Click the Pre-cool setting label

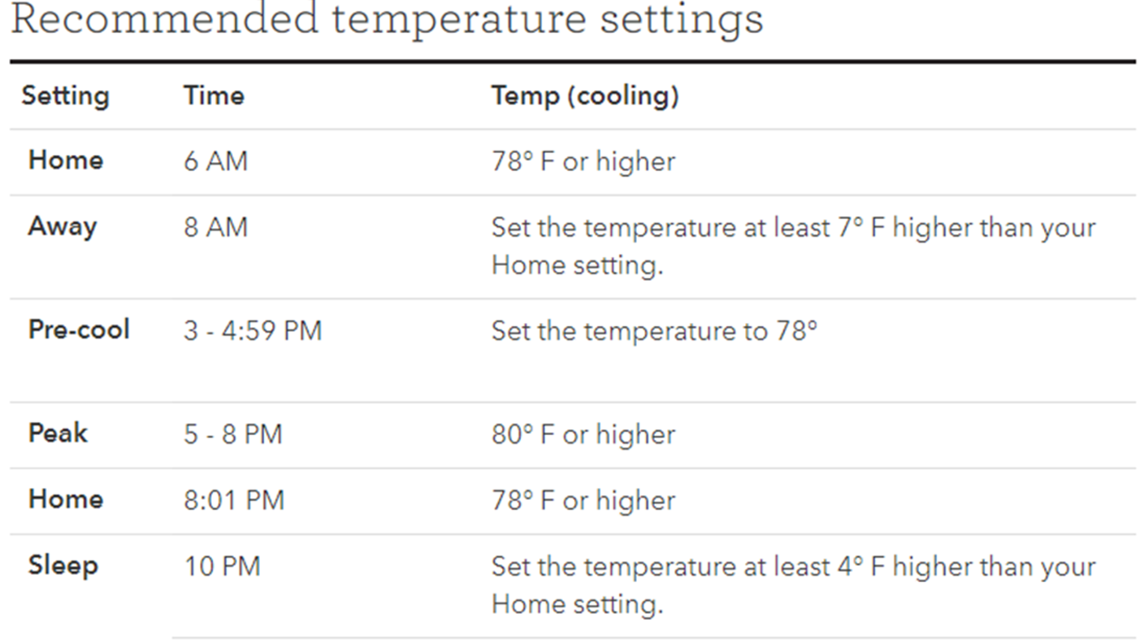click(79, 330)
